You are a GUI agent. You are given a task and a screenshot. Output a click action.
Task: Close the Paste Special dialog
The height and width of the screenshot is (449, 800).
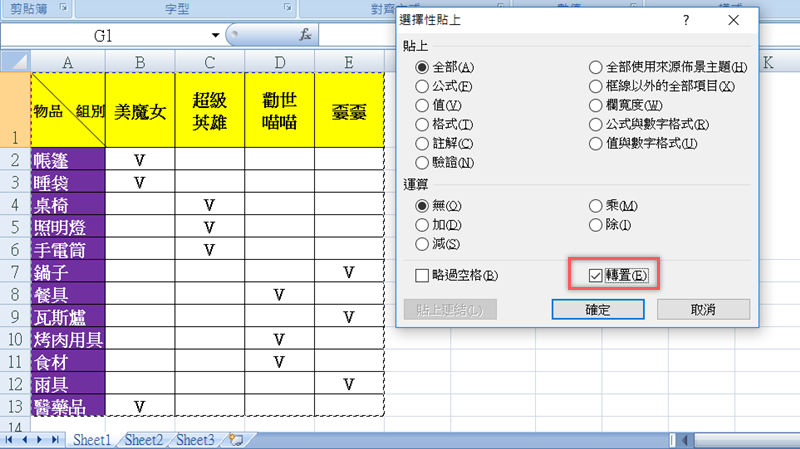click(x=733, y=20)
